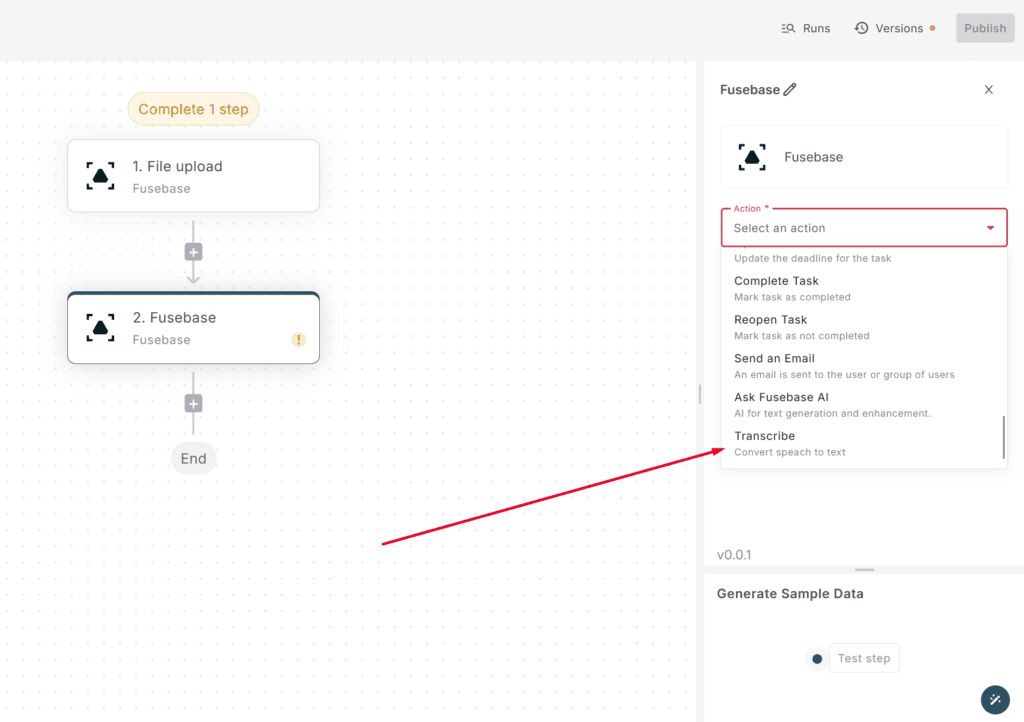This screenshot has width=1024, height=722.
Task: Select the 1. File upload step card
Action: point(193,176)
